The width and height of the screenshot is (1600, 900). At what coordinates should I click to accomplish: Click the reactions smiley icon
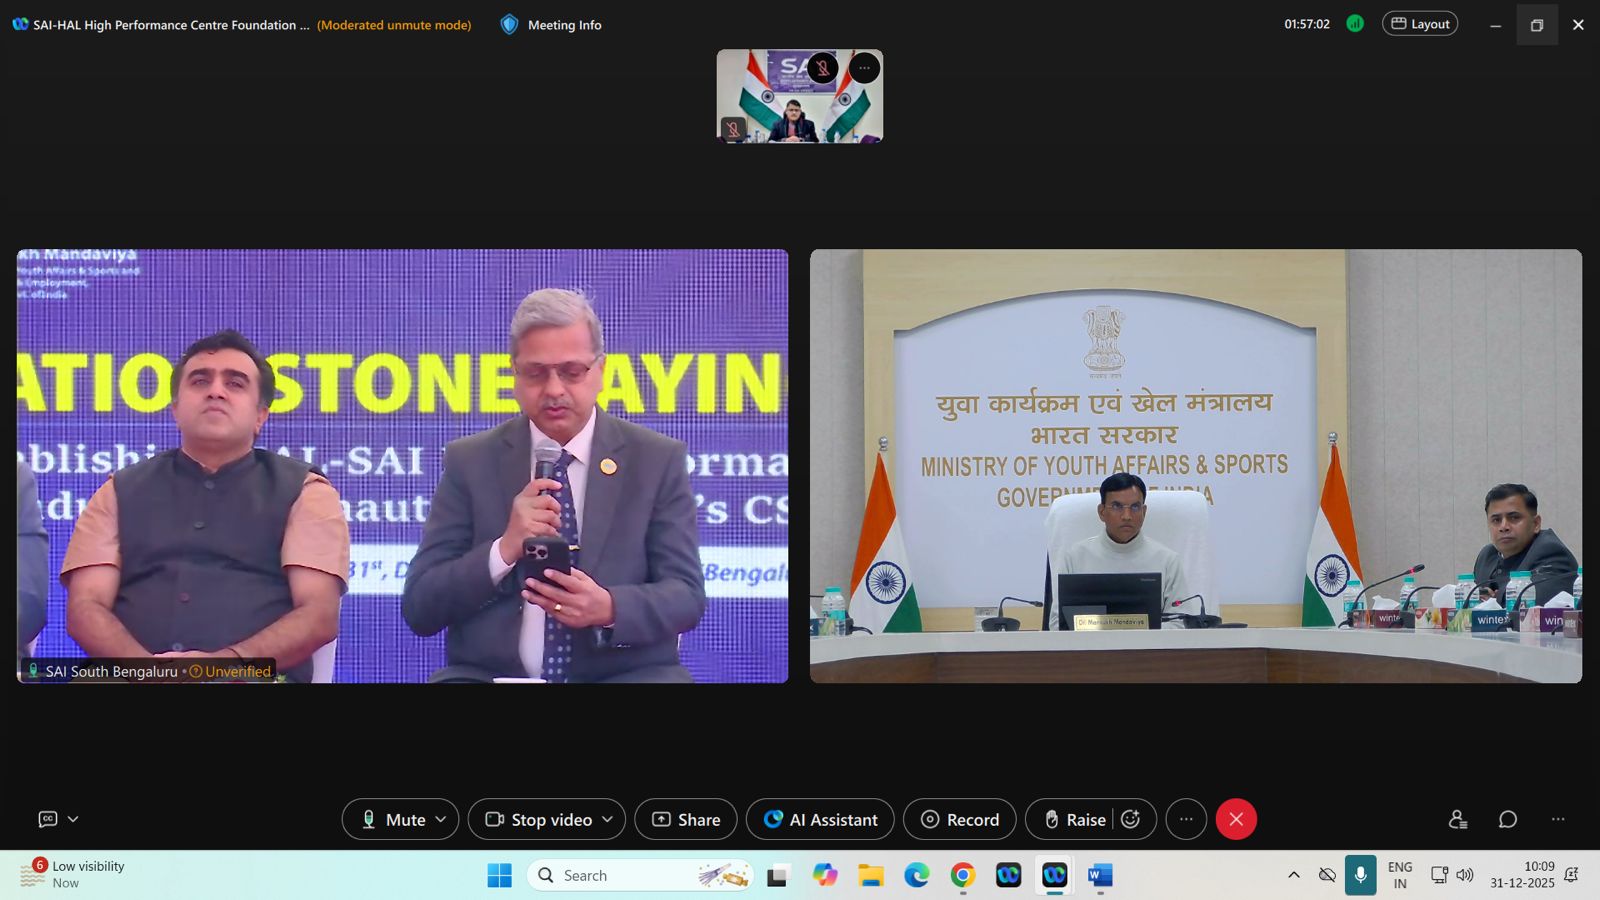1131,820
